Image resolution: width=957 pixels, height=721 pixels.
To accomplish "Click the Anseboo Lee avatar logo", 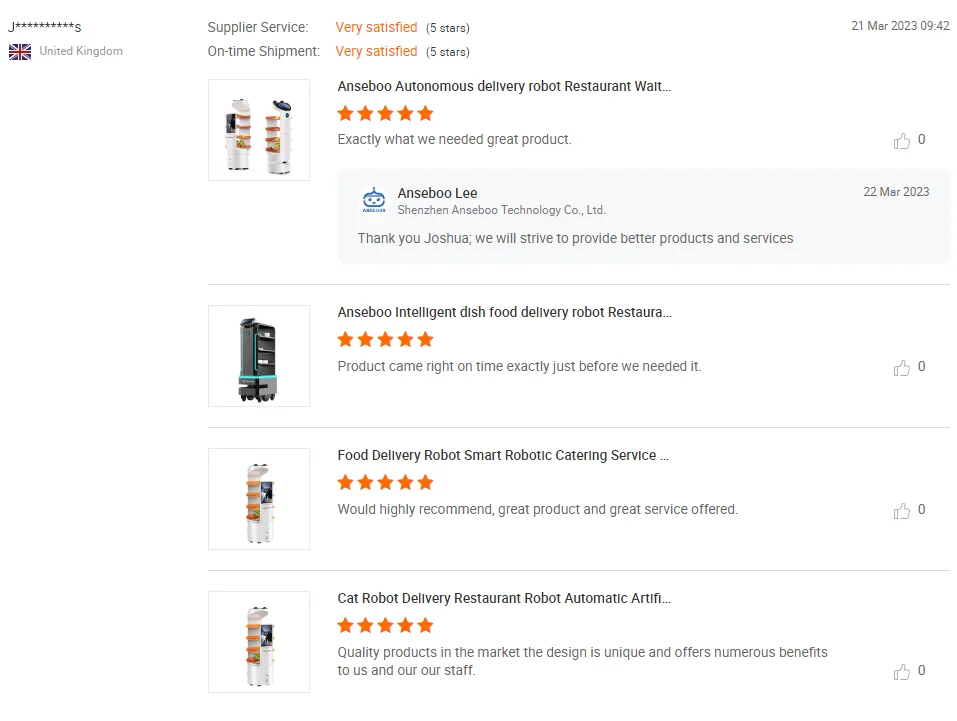I will point(373,201).
